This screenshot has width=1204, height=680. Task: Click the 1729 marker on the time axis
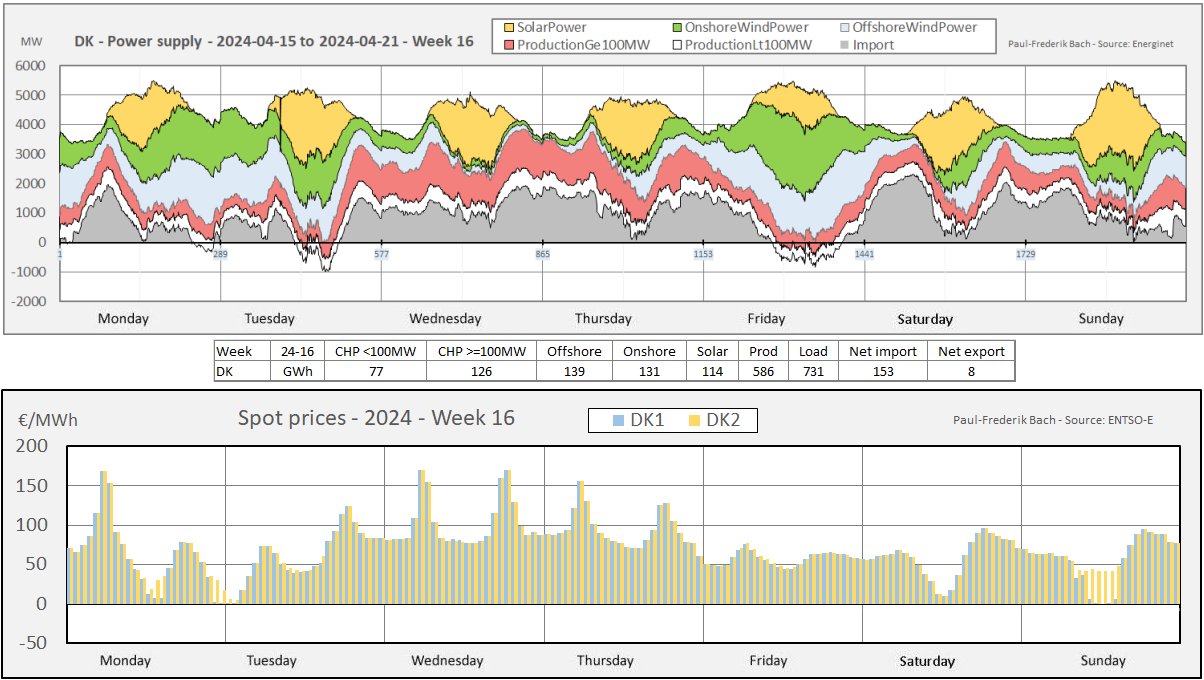(x=1026, y=255)
